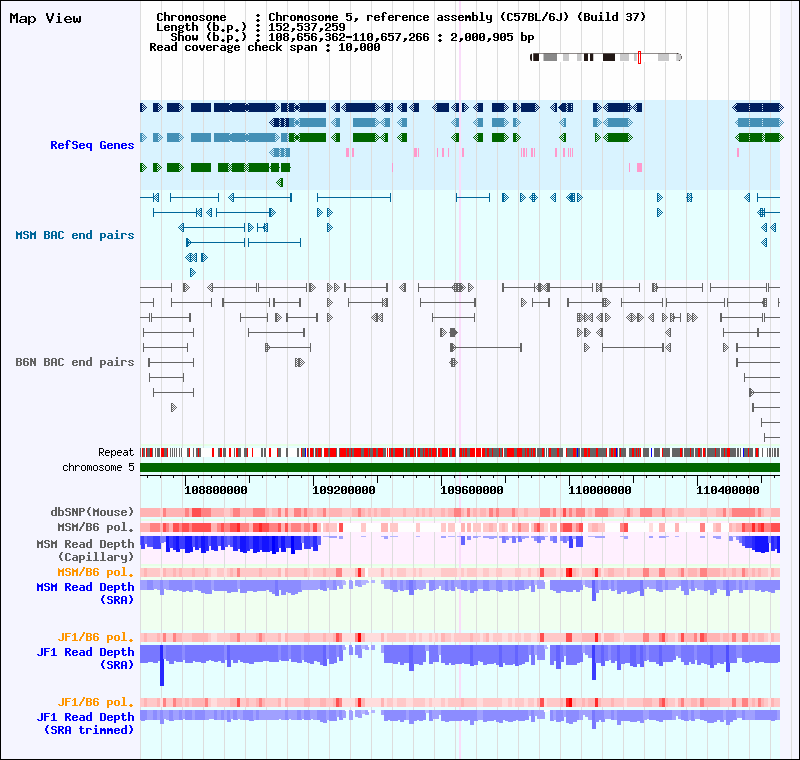The height and width of the screenshot is (760, 800).
Task: Click the dbSNP(Mouse) density heatmap strip
Action: click(460, 513)
